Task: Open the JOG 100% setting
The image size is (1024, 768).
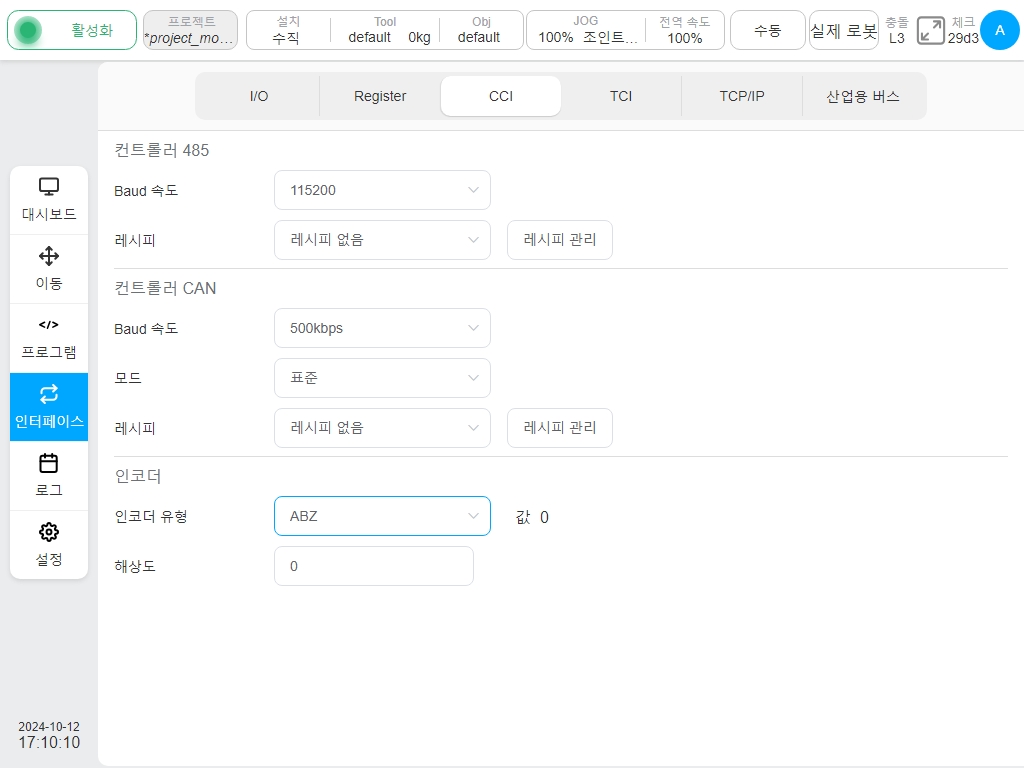Action: pos(586,30)
